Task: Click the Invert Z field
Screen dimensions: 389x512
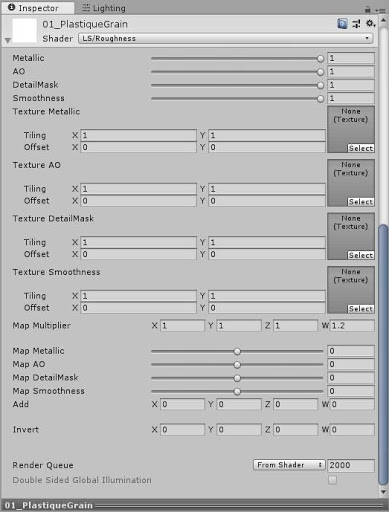Action: coord(296,430)
